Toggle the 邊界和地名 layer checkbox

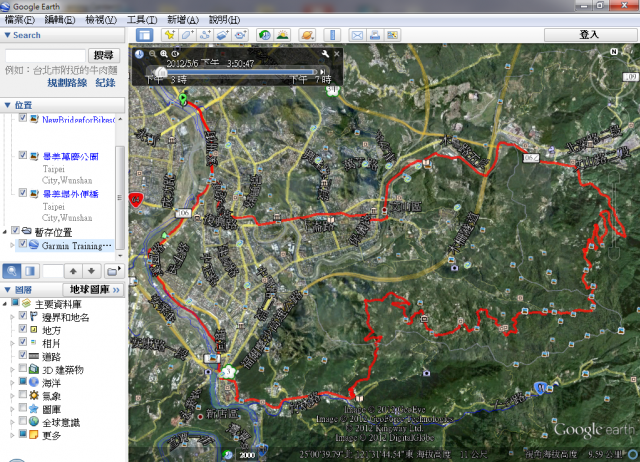23,316
